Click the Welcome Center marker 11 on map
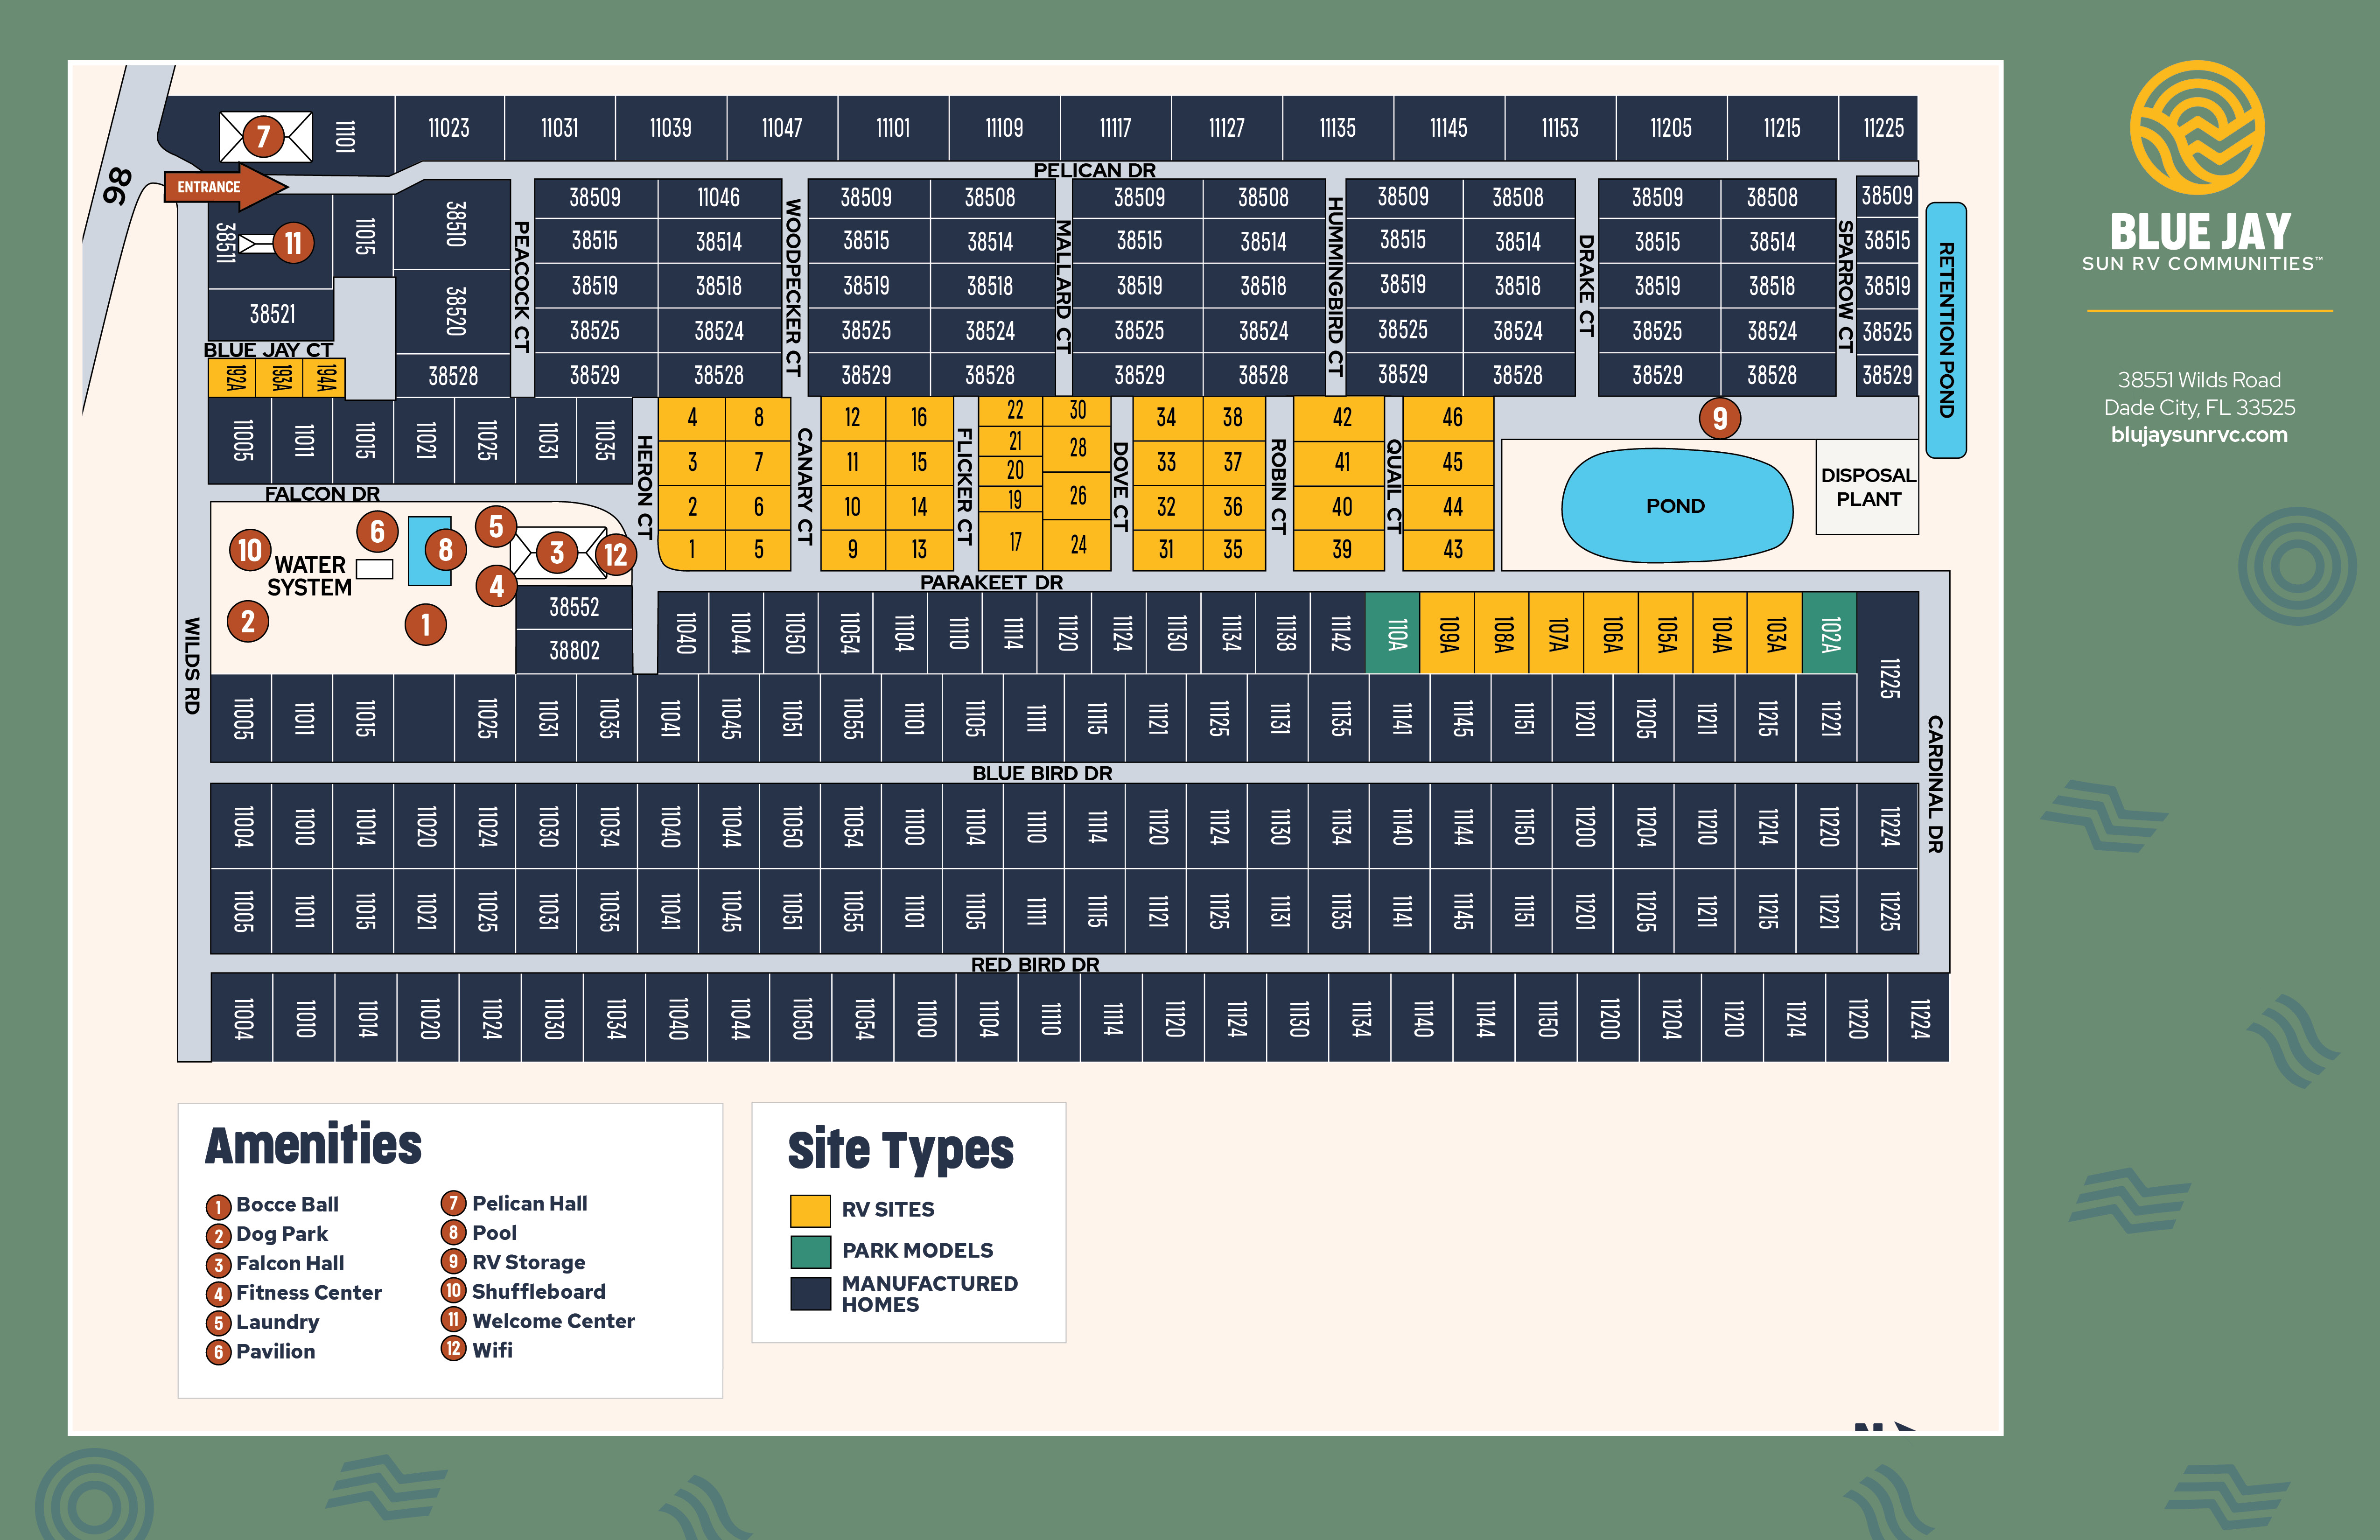 pyautogui.click(x=293, y=242)
